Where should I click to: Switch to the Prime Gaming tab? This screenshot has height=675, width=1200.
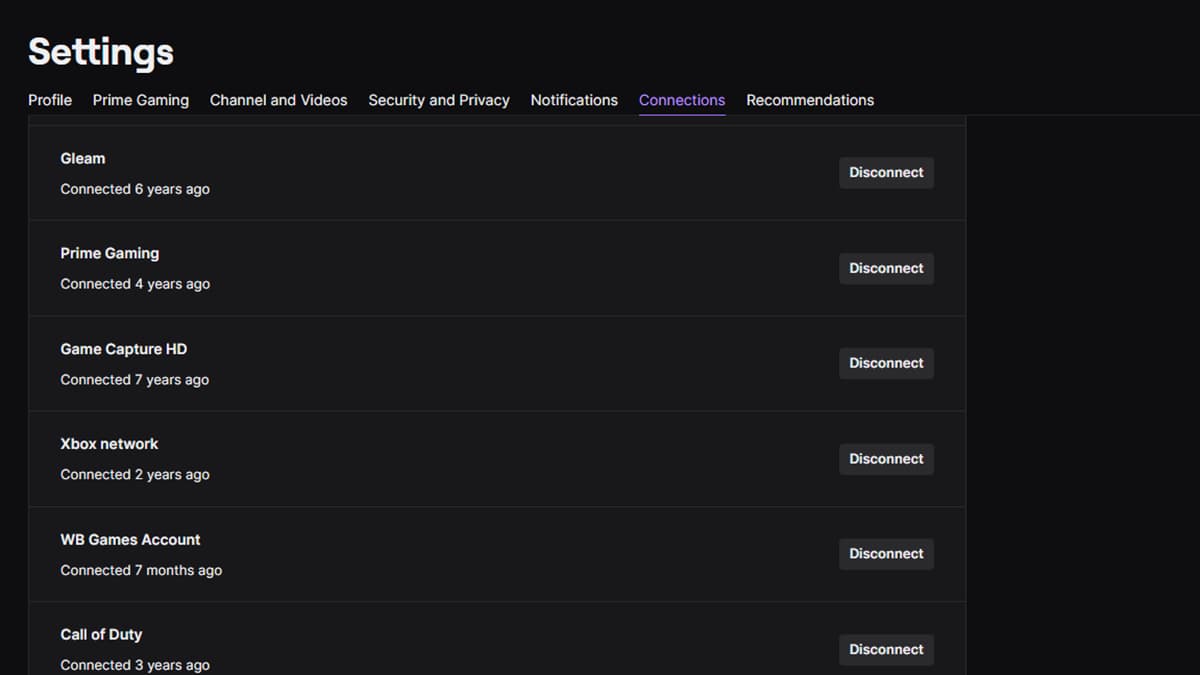[140, 100]
